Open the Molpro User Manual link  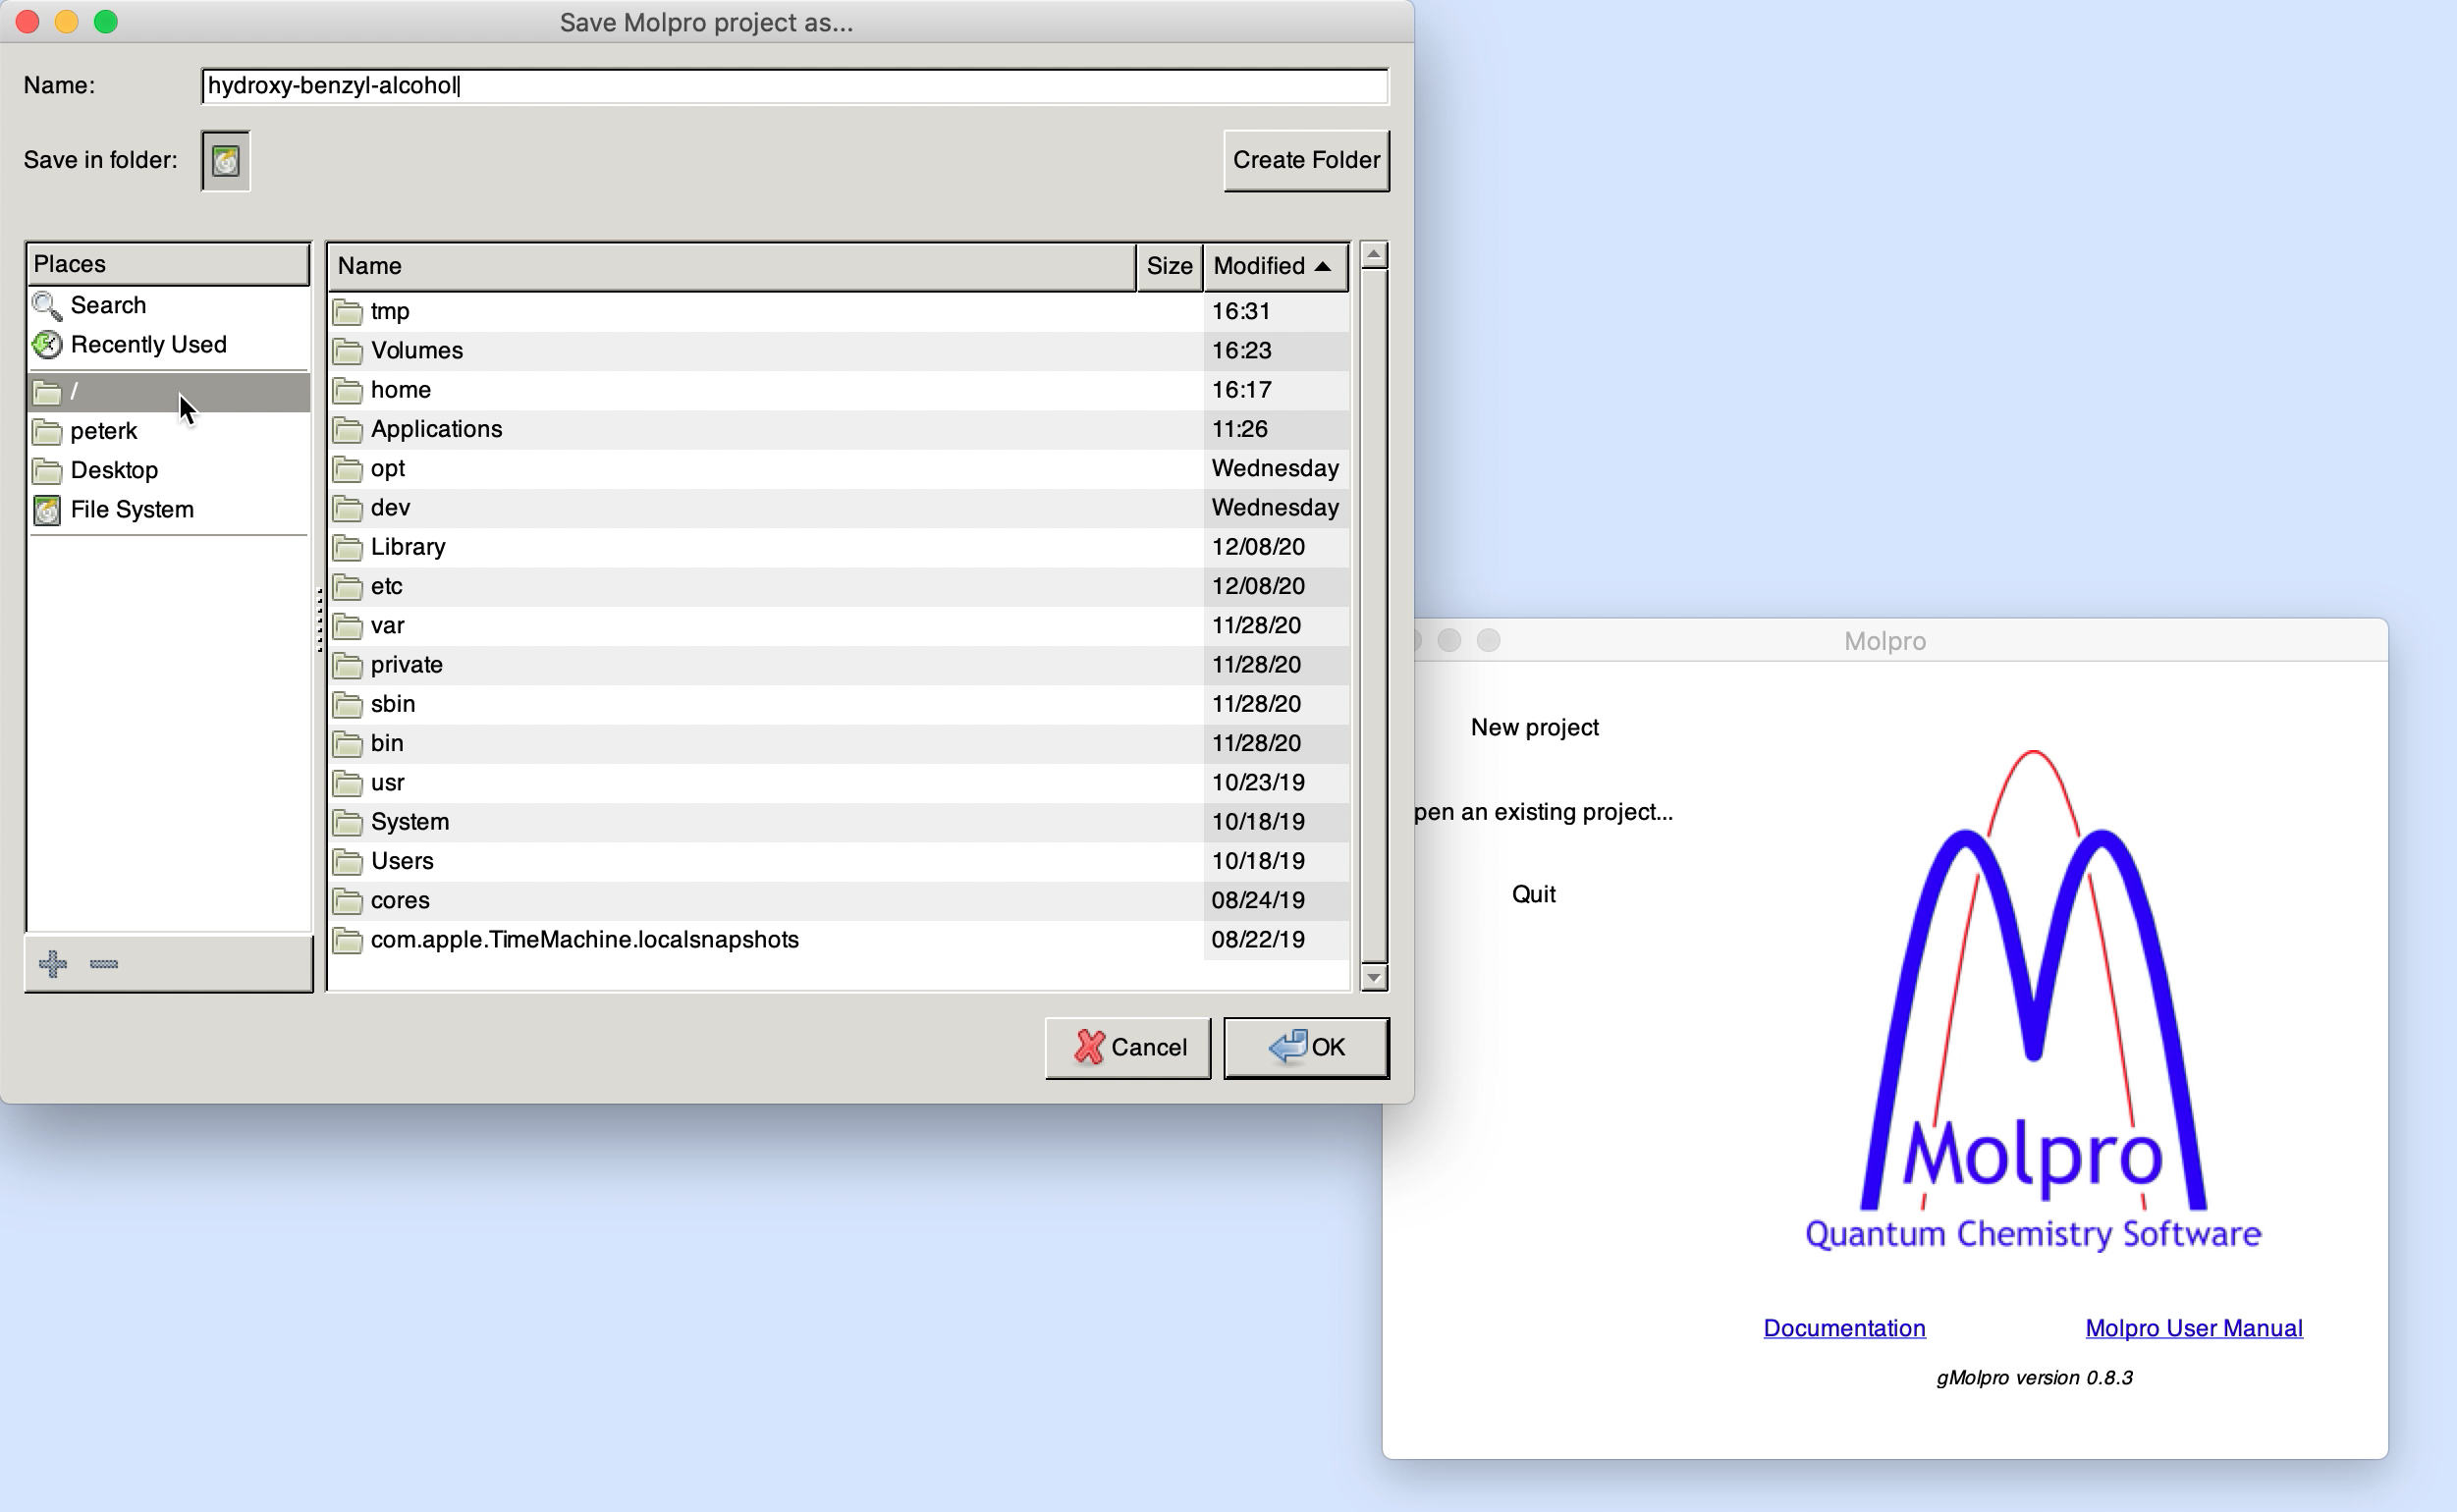click(2193, 1328)
